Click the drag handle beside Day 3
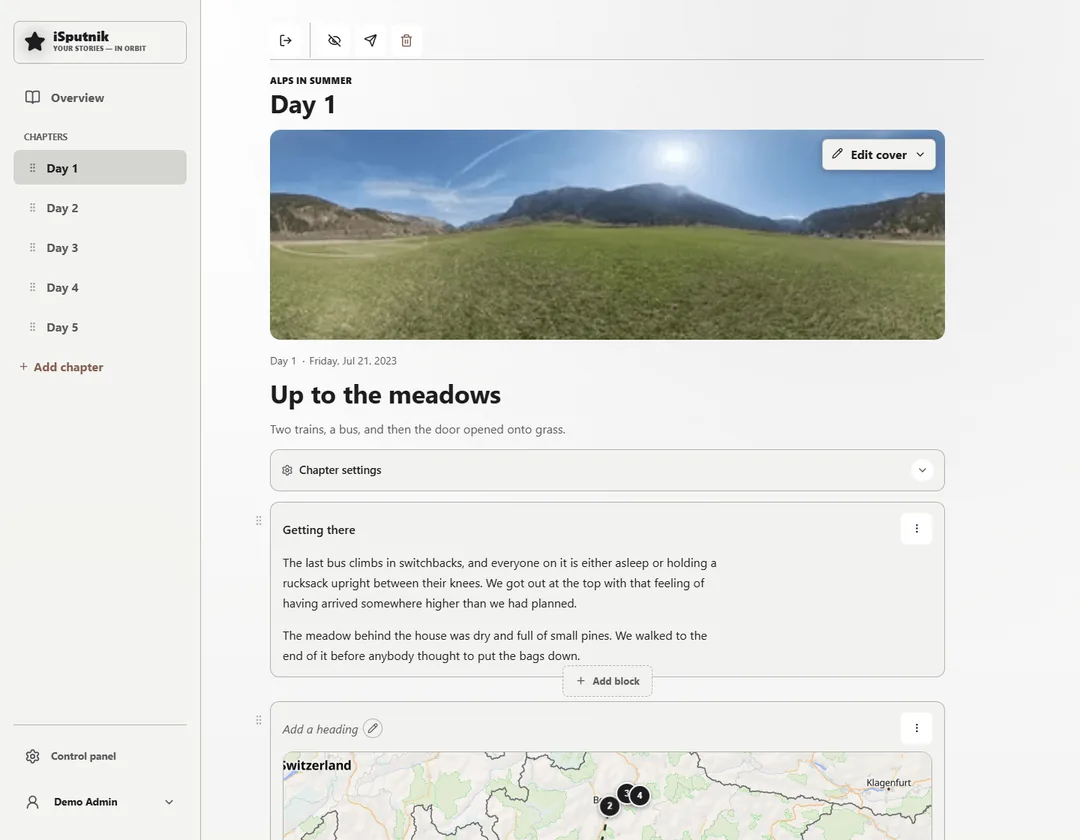The width and height of the screenshot is (1080, 840). click(32, 248)
